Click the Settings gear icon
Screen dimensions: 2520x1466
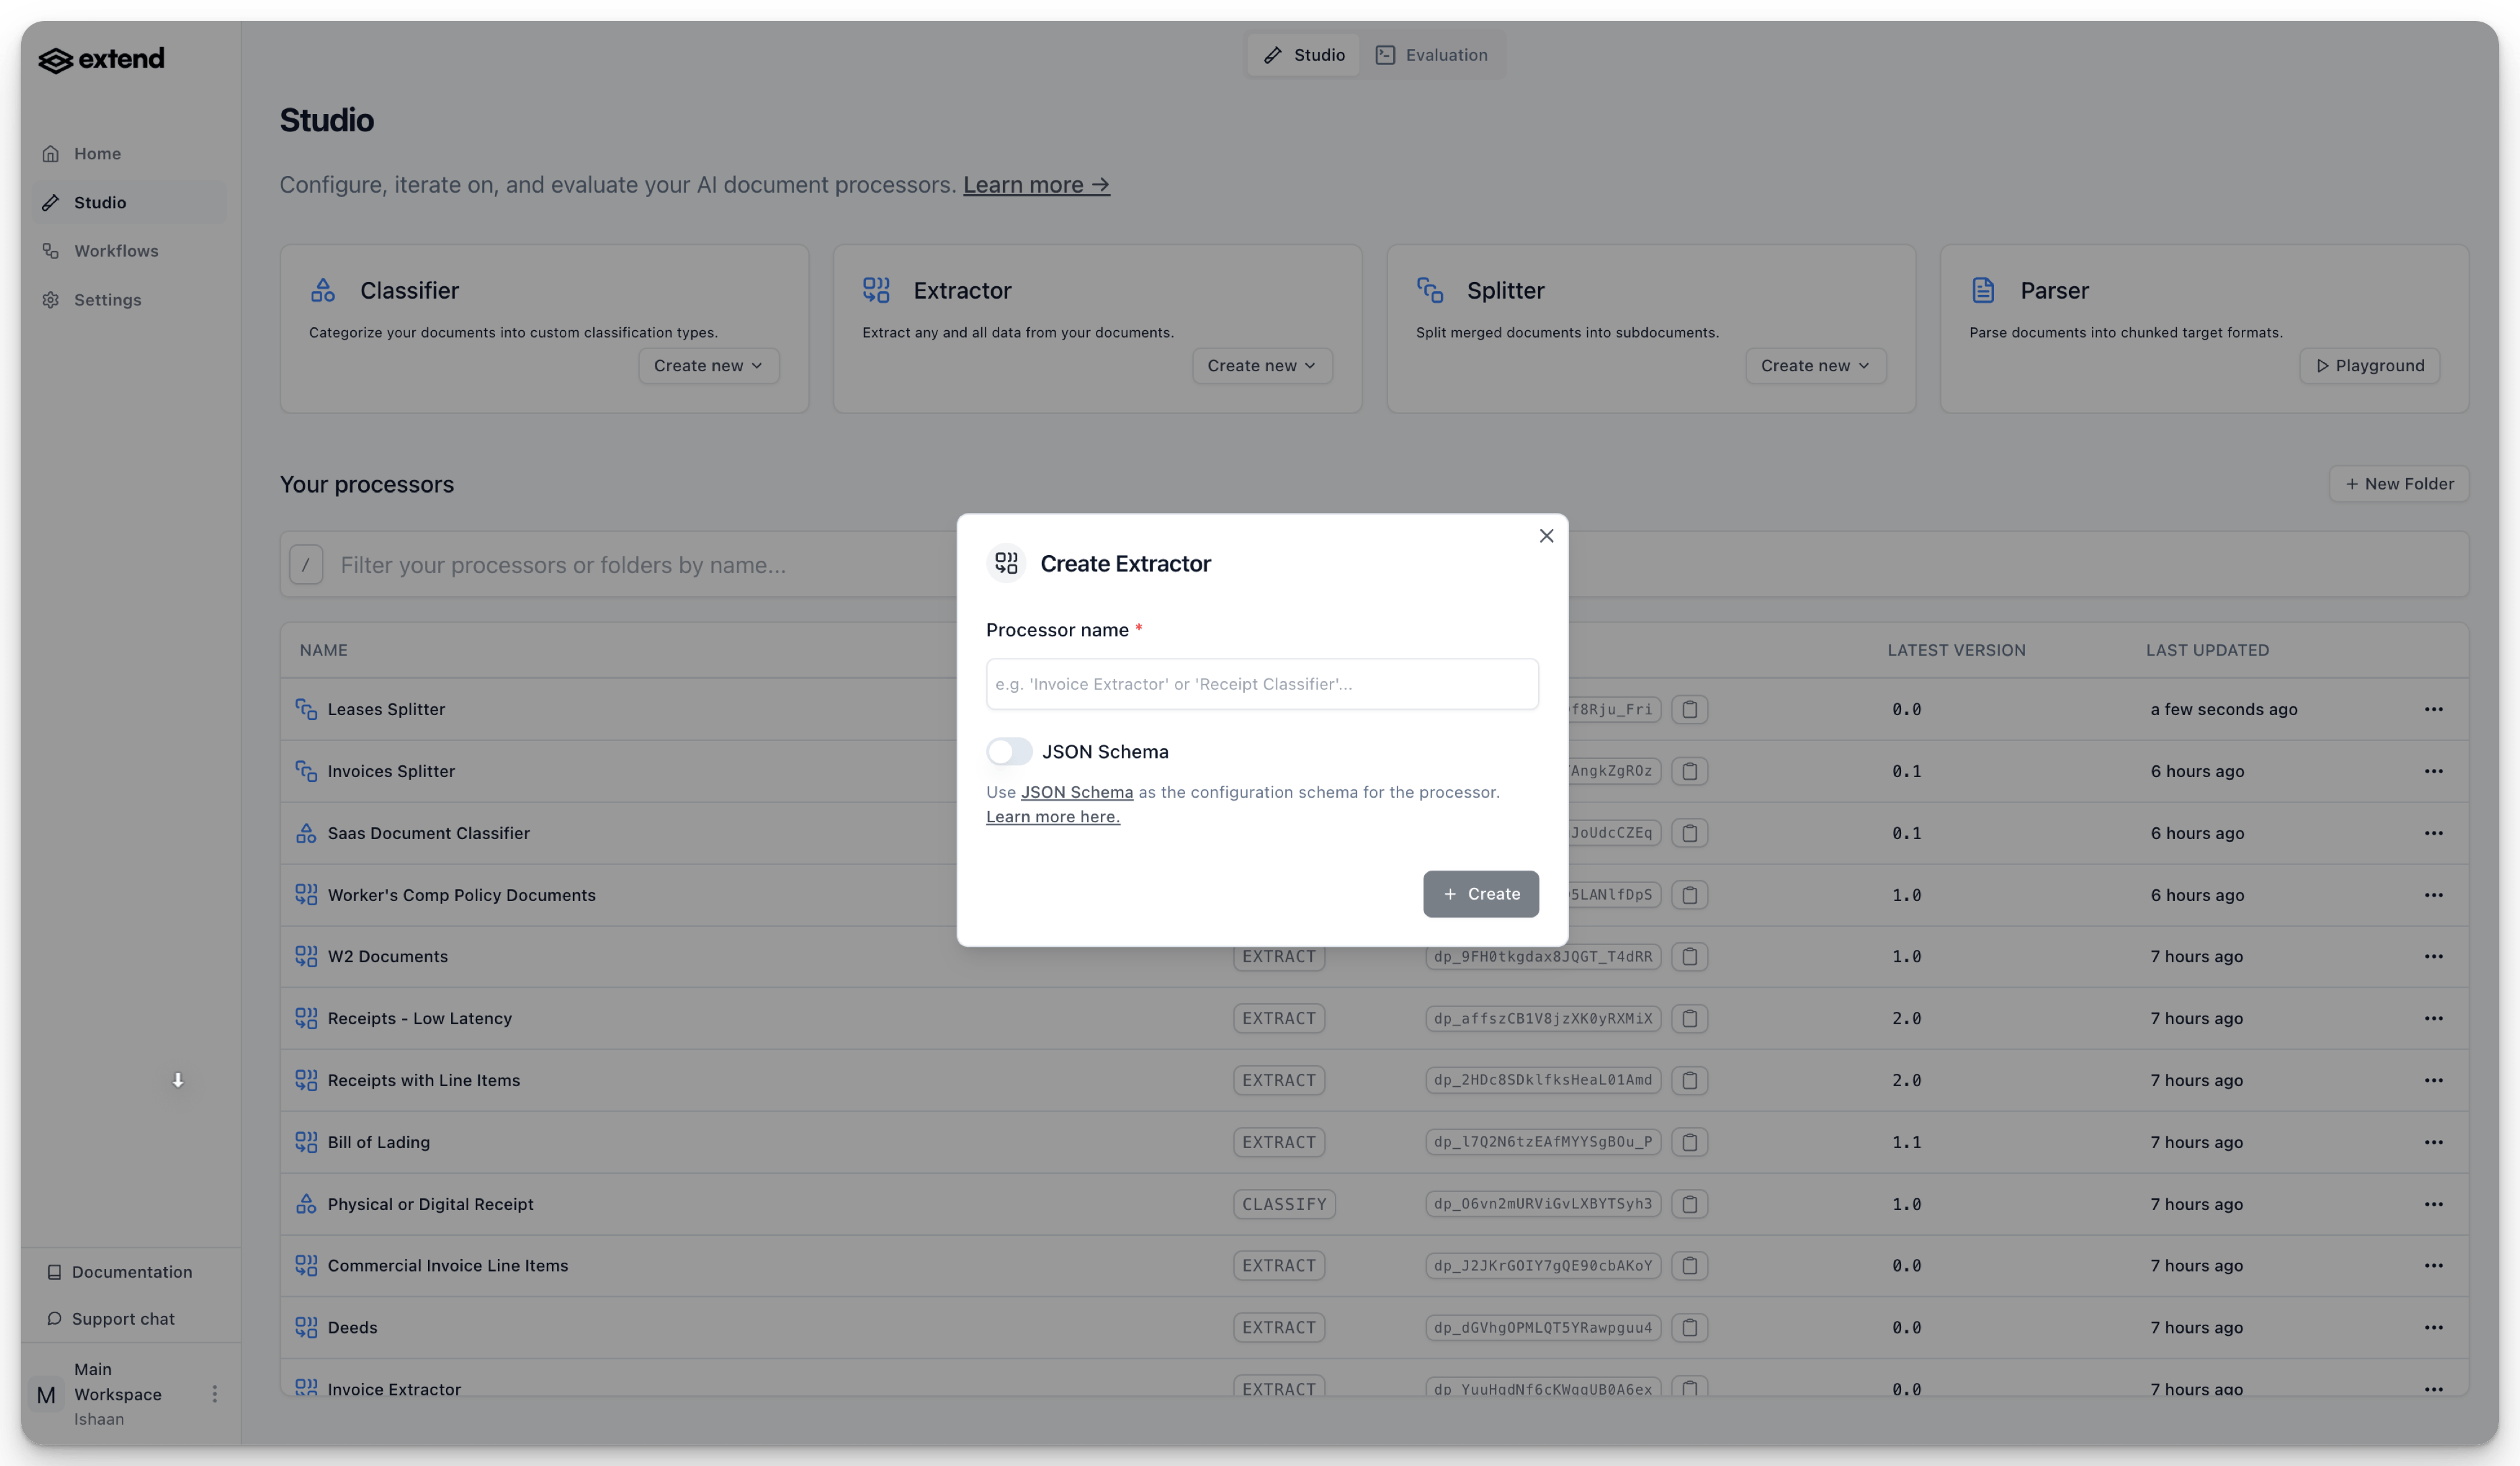coord(51,300)
